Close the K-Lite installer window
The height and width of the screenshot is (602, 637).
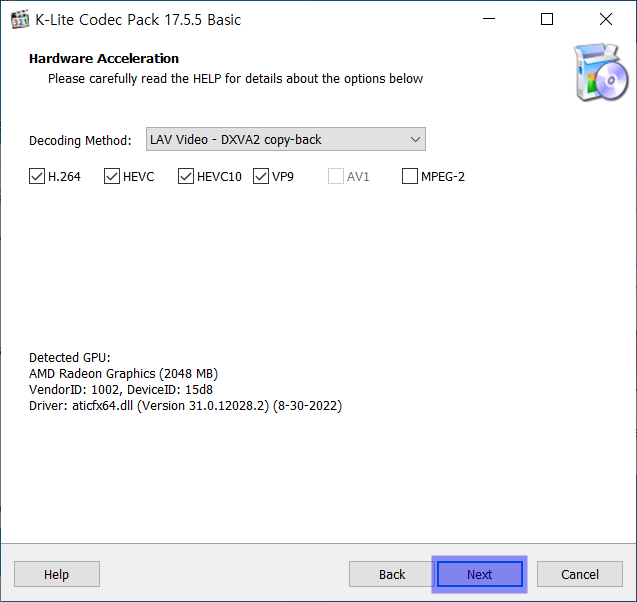tap(606, 19)
